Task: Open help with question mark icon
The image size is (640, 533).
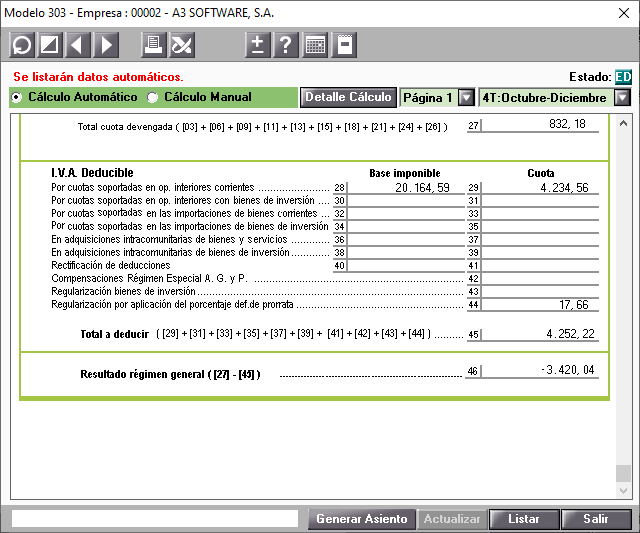Action: pyautogui.click(x=286, y=44)
